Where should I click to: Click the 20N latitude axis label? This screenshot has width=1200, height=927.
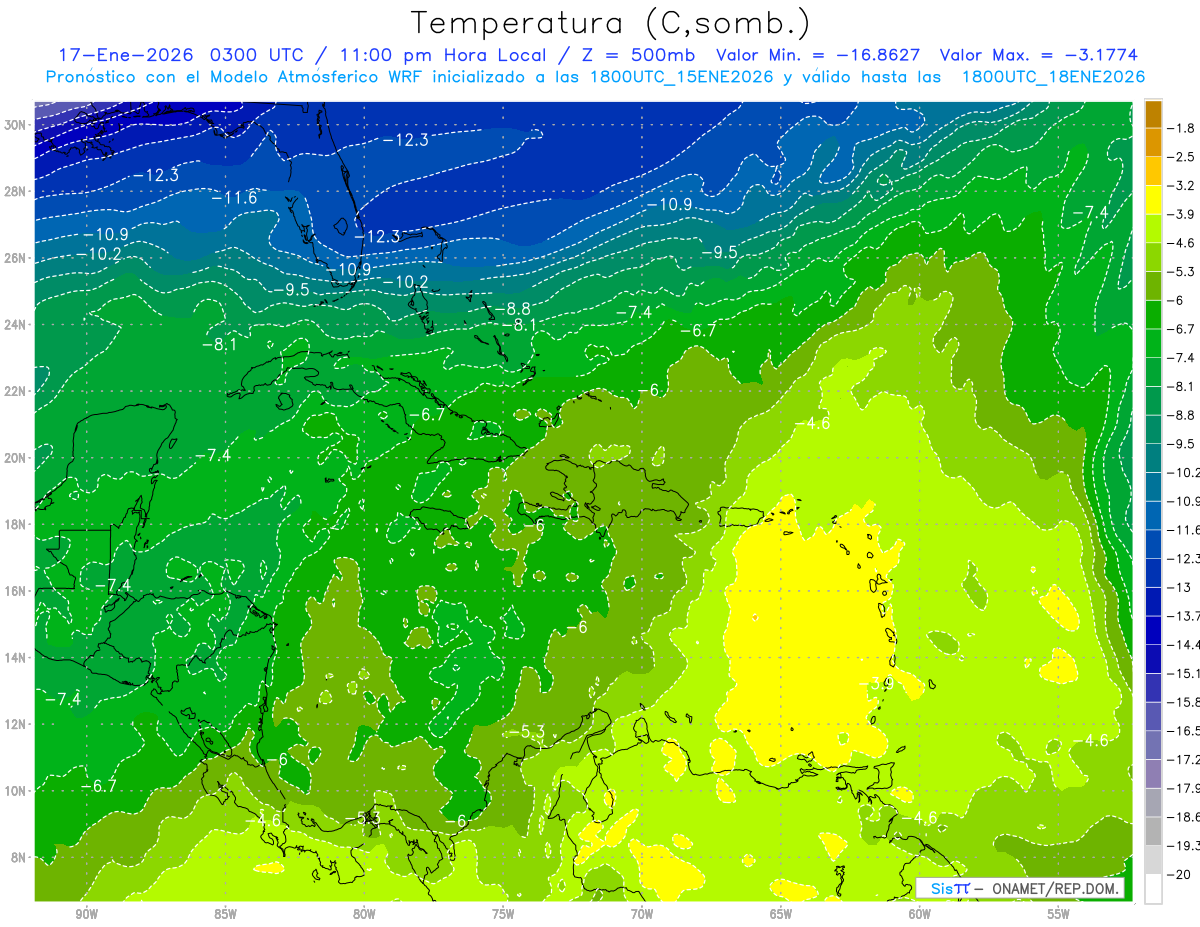coord(15,458)
